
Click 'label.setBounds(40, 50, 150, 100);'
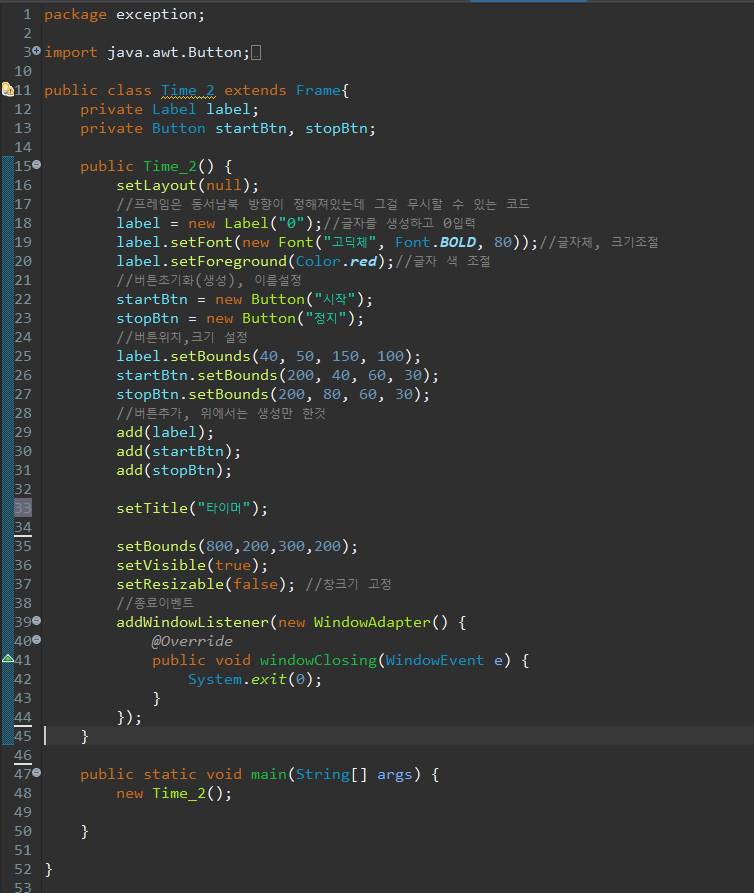click(x=268, y=357)
